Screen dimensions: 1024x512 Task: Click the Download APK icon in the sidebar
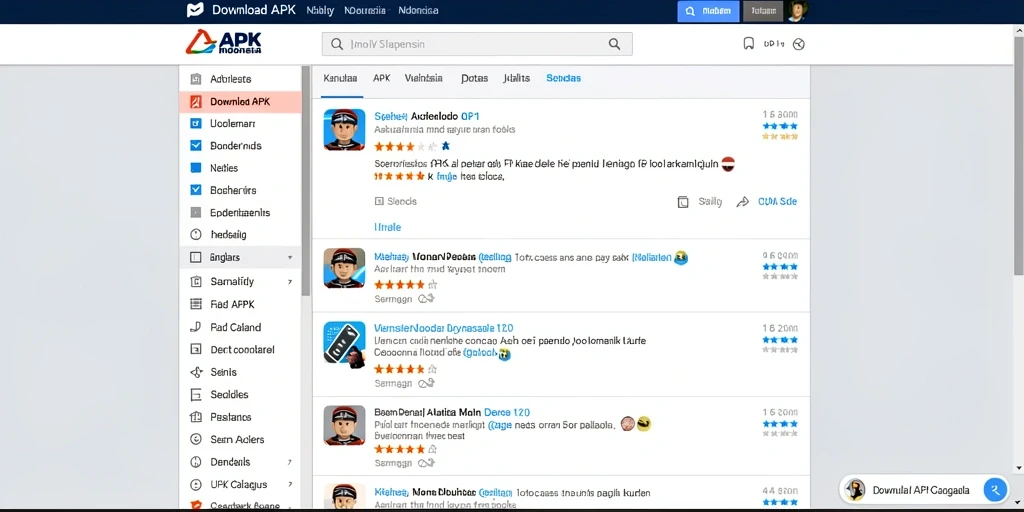[x=195, y=102]
